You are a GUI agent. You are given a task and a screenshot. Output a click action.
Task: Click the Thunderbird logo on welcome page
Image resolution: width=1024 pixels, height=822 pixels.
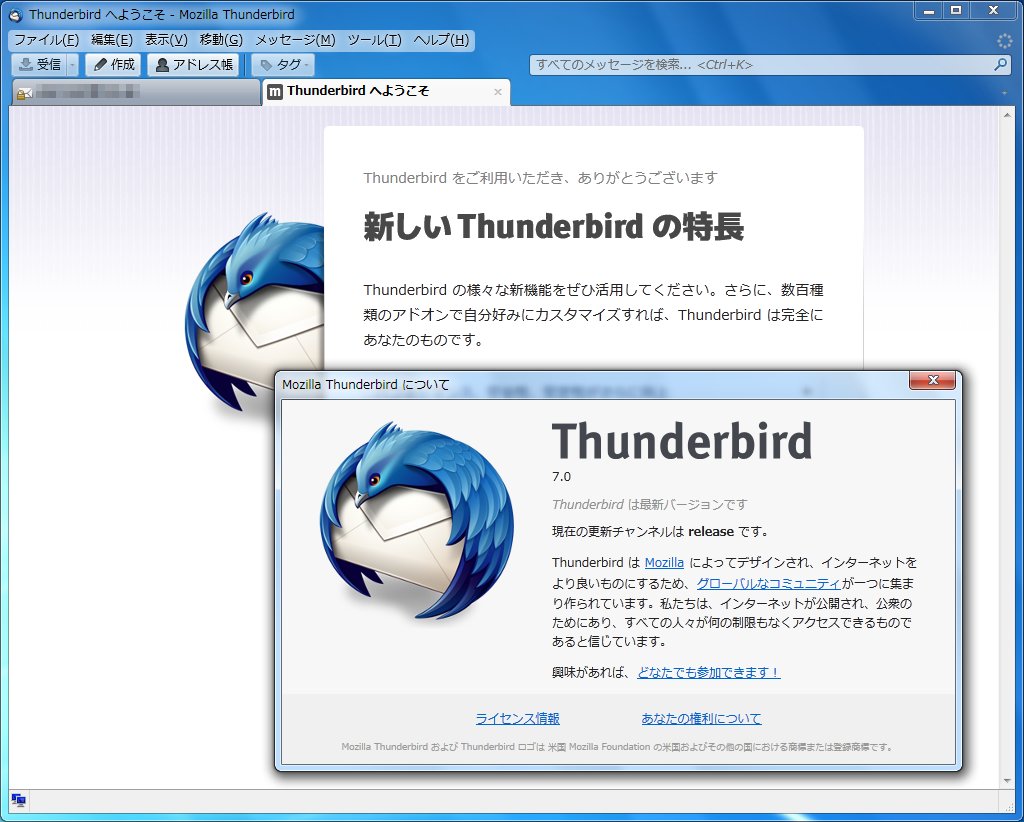point(255,313)
